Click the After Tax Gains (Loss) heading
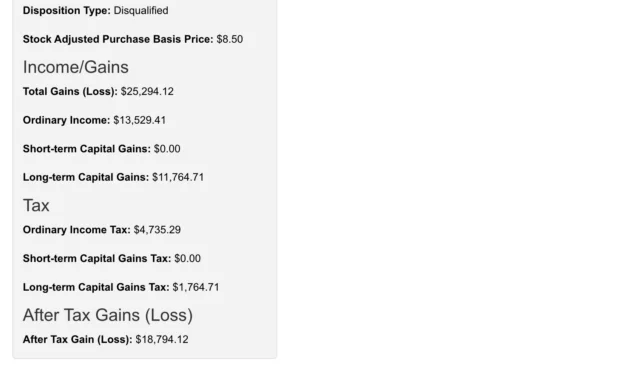Screen dimensions: 630x365 coord(108,315)
